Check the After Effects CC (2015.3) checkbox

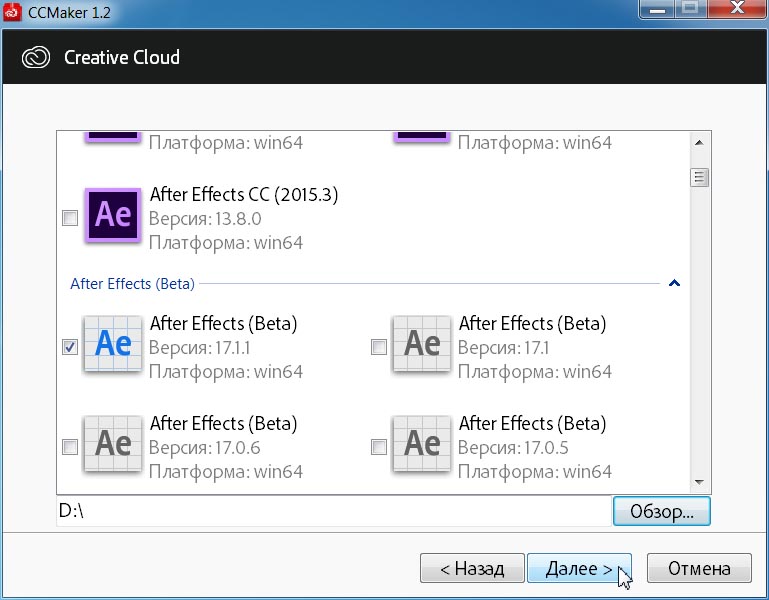[70, 218]
